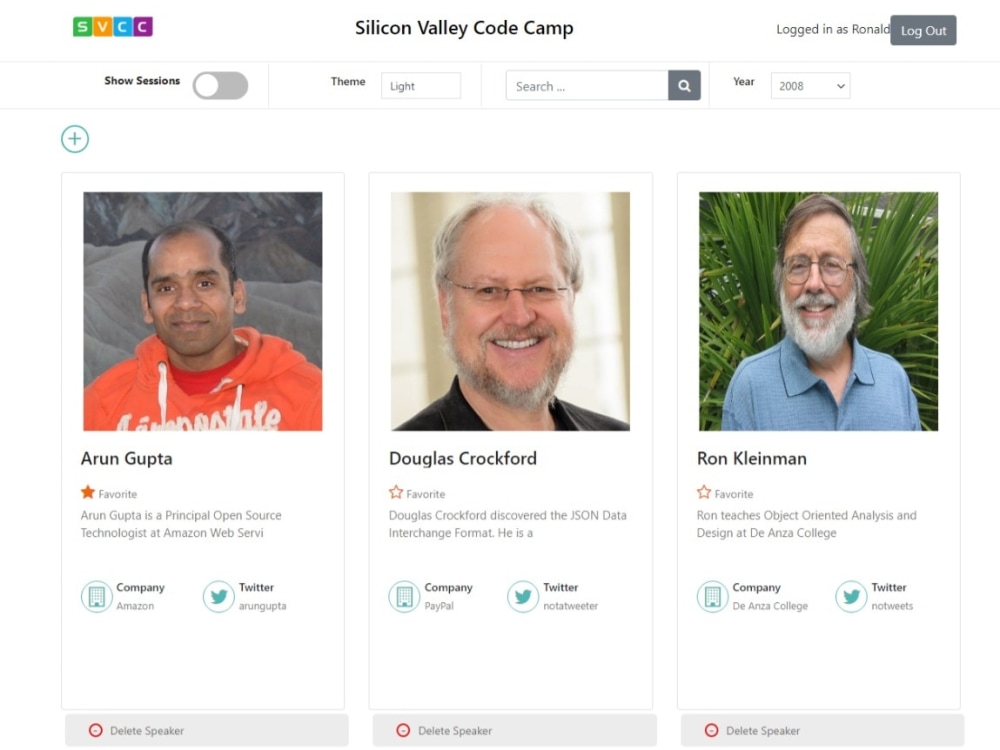This screenshot has height=750, width=1000.
Task: Click Ron Kleinman's profile photo
Action: [818, 311]
